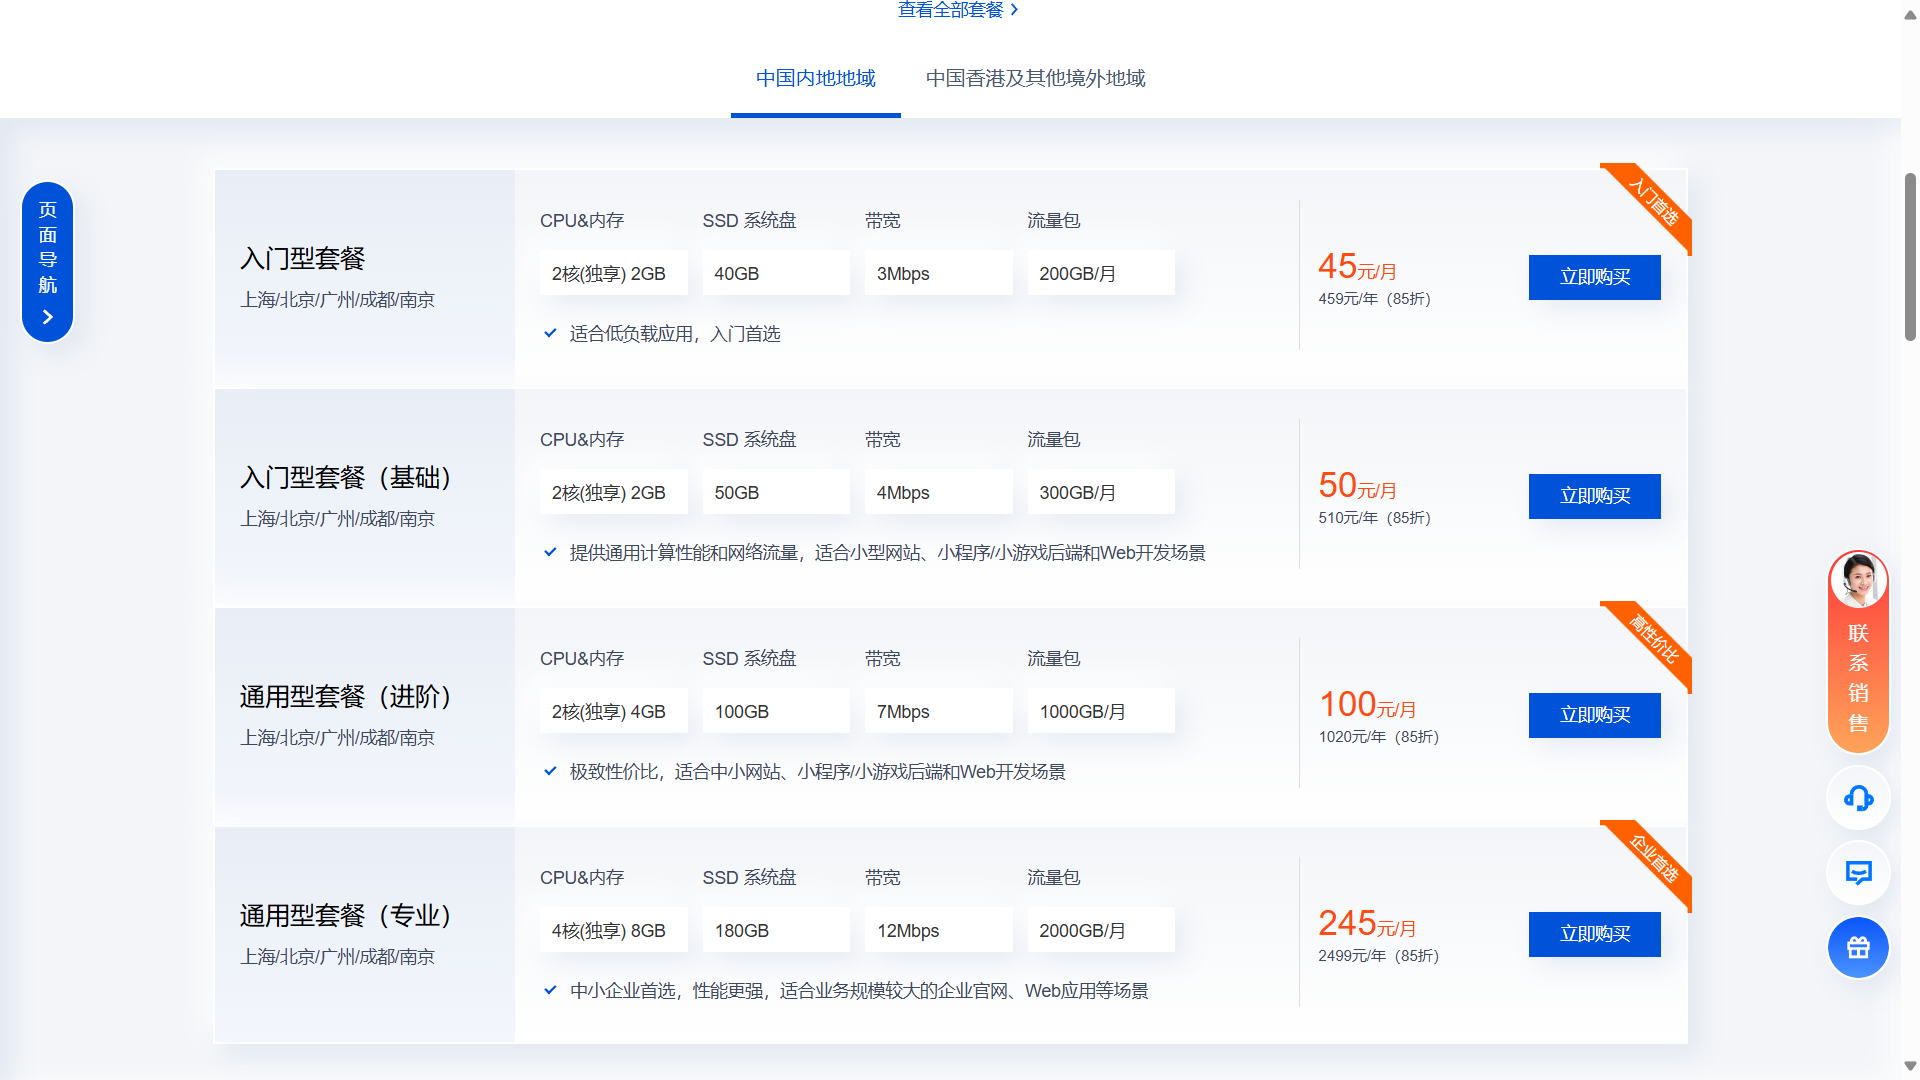Click the 入门首选 corner ribbon badge
The image size is (1920, 1080).
1655,202
